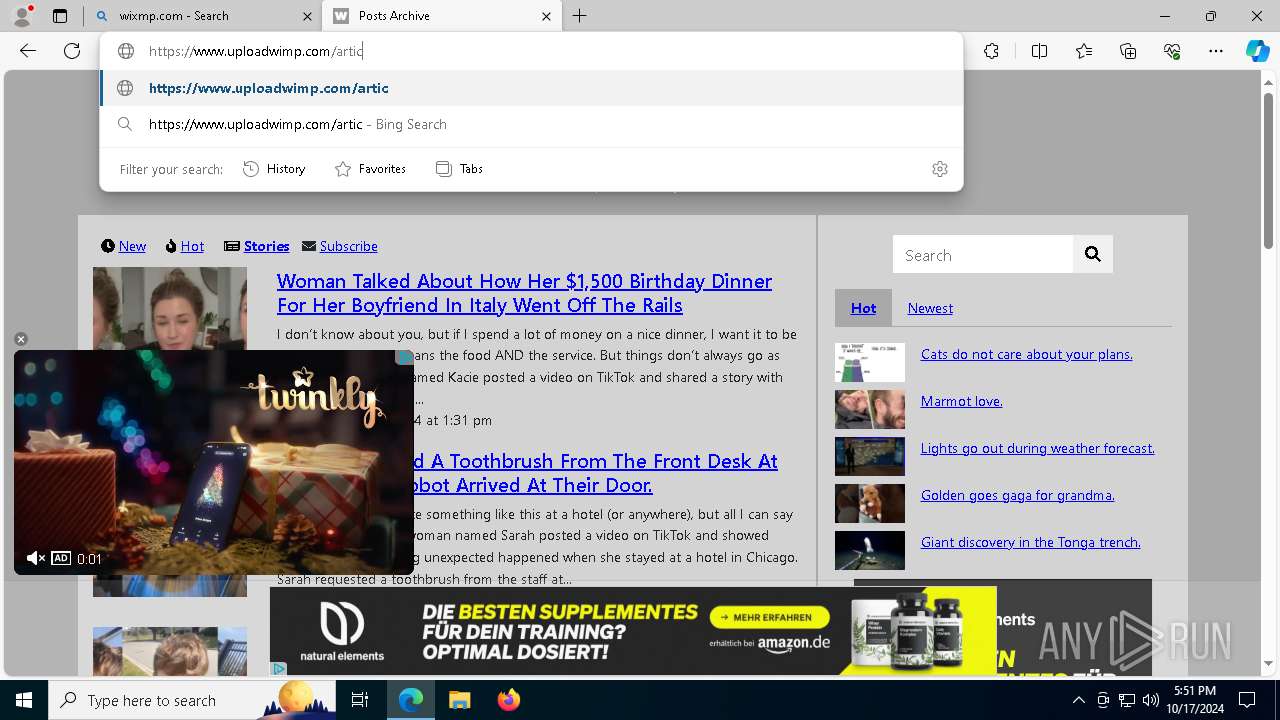Open the Hot posts nav link
The height and width of the screenshot is (720, 1280).
point(192,246)
